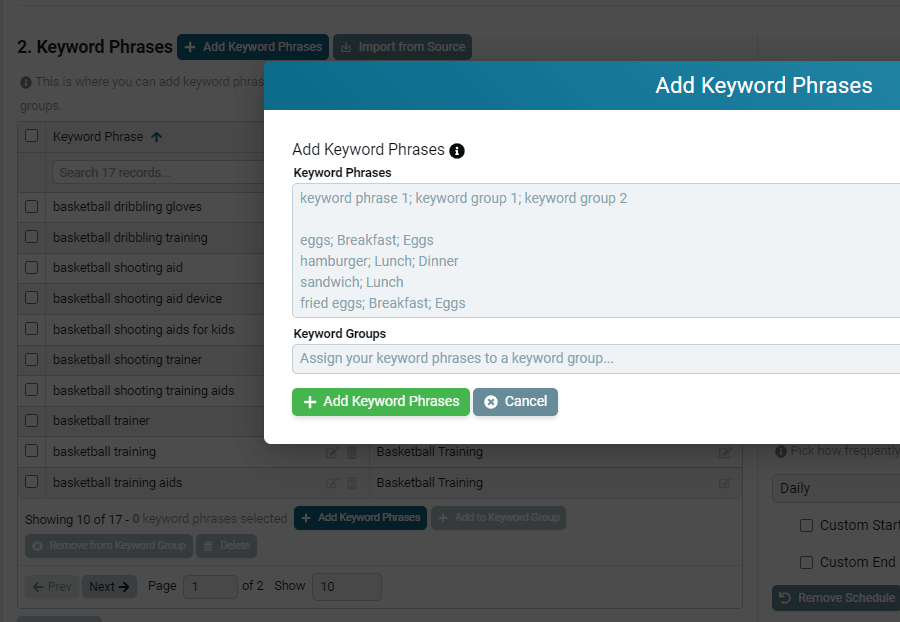Click info icon beside 'Pick how frequently'
The height and width of the screenshot is (622, 900).
[781, 452]
